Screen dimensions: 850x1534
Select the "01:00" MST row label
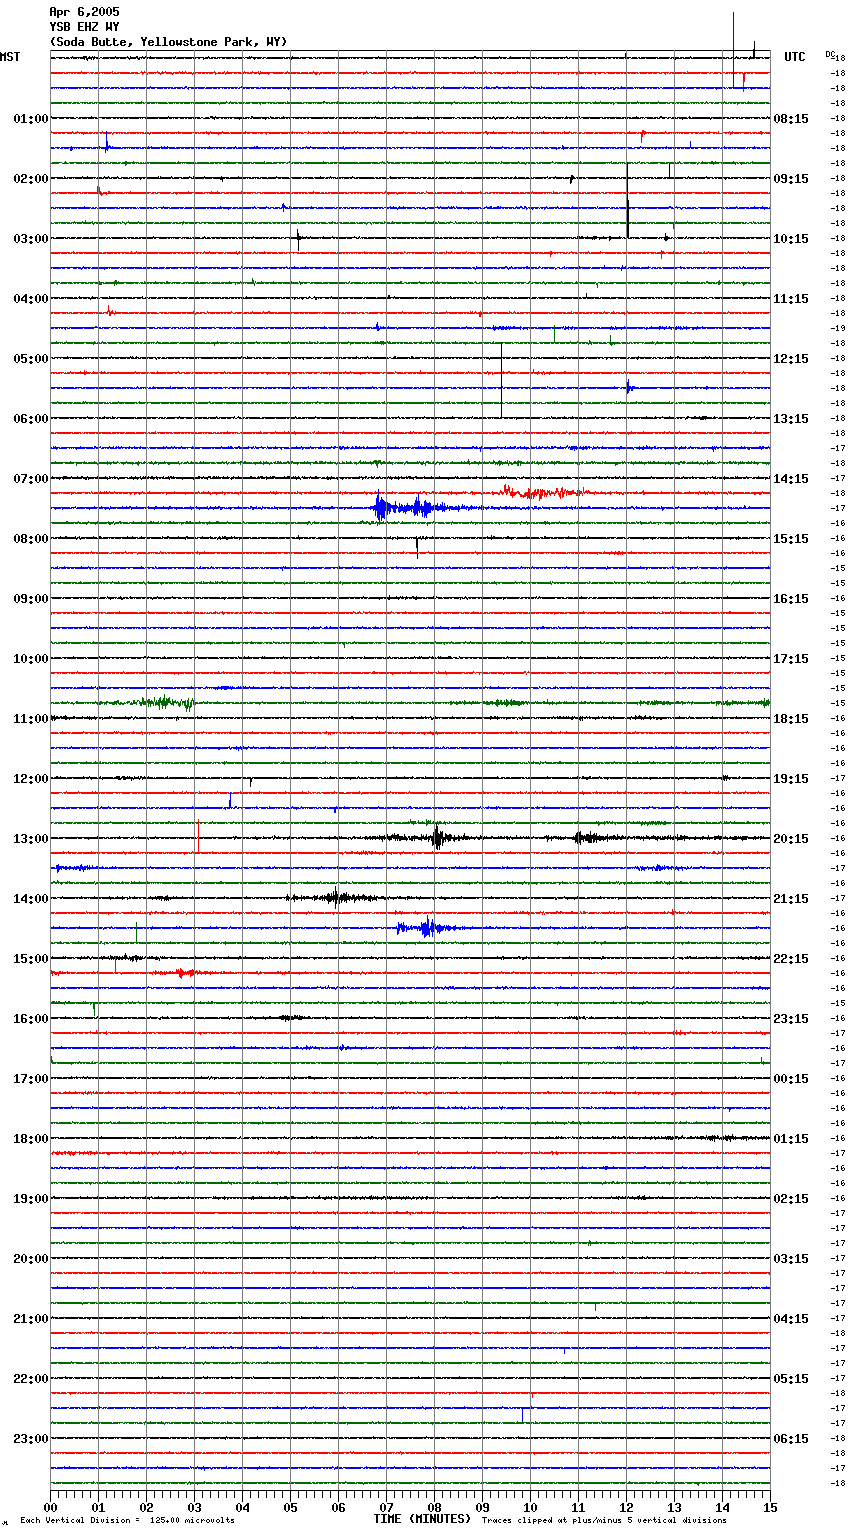[x=31, y=119]
